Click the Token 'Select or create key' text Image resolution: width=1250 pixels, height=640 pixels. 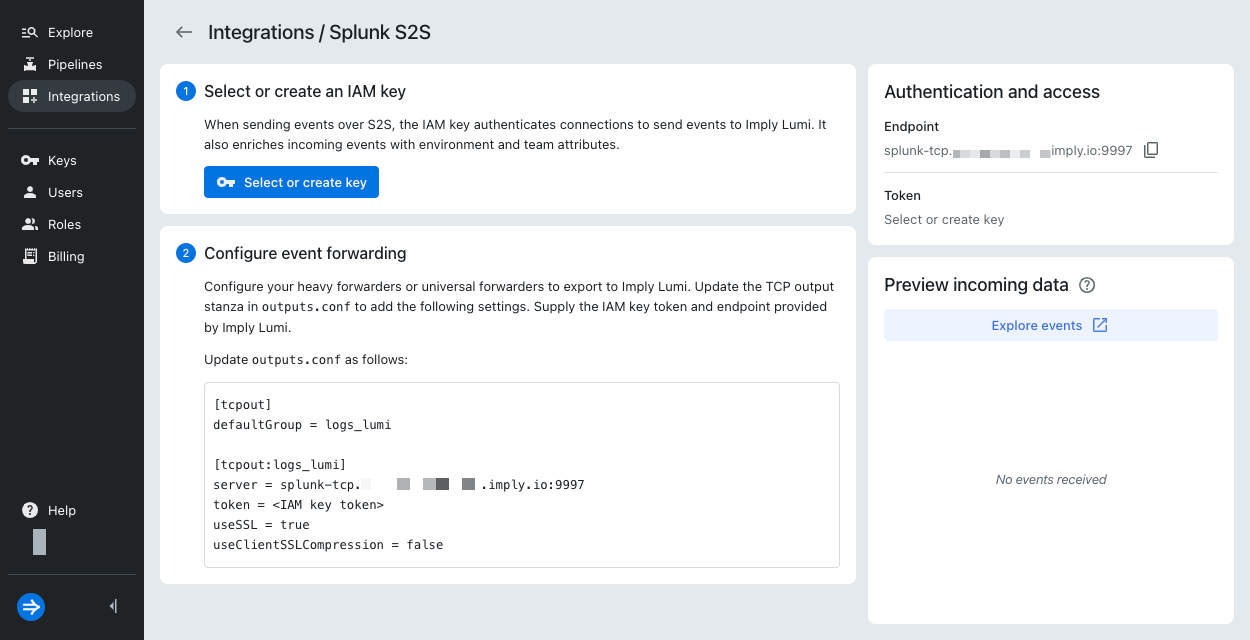pyautogui.click(x=944, y=219)
